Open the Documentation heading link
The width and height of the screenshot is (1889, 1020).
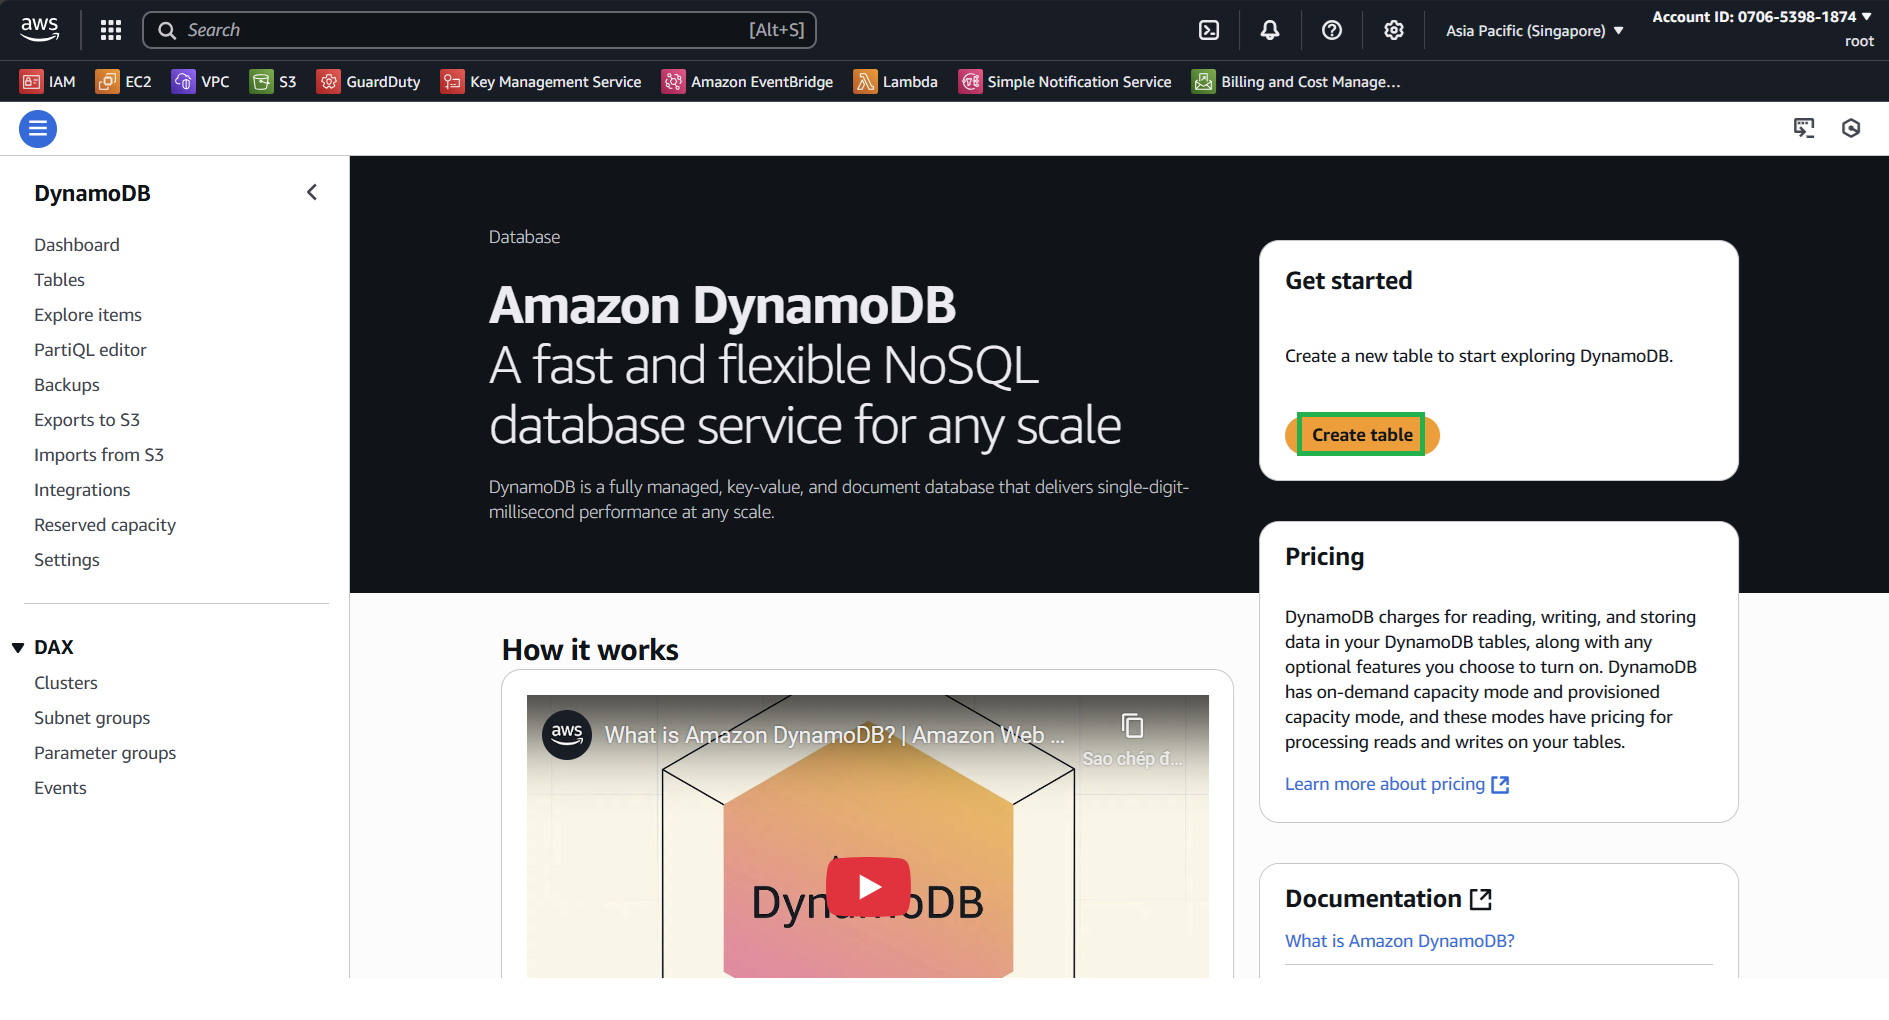(1388, 899)
